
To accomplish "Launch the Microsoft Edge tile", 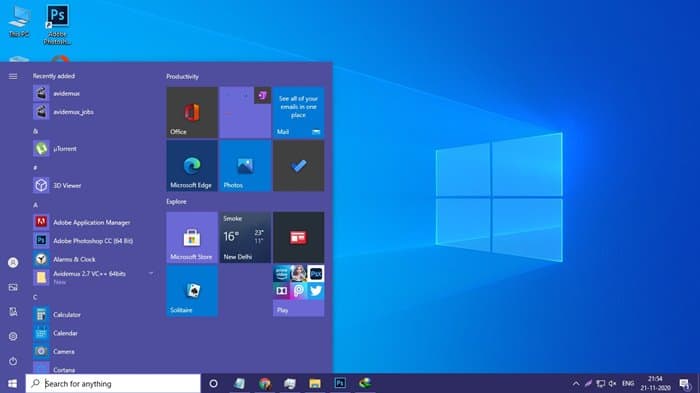I will (192, 166).
